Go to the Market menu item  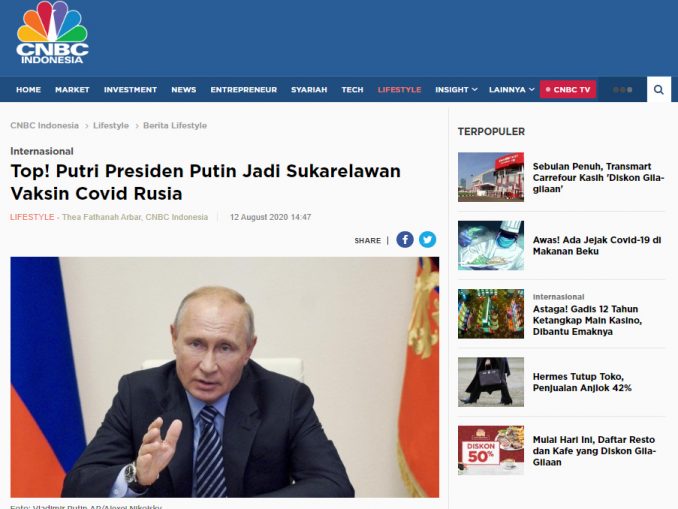click(72, 90)
